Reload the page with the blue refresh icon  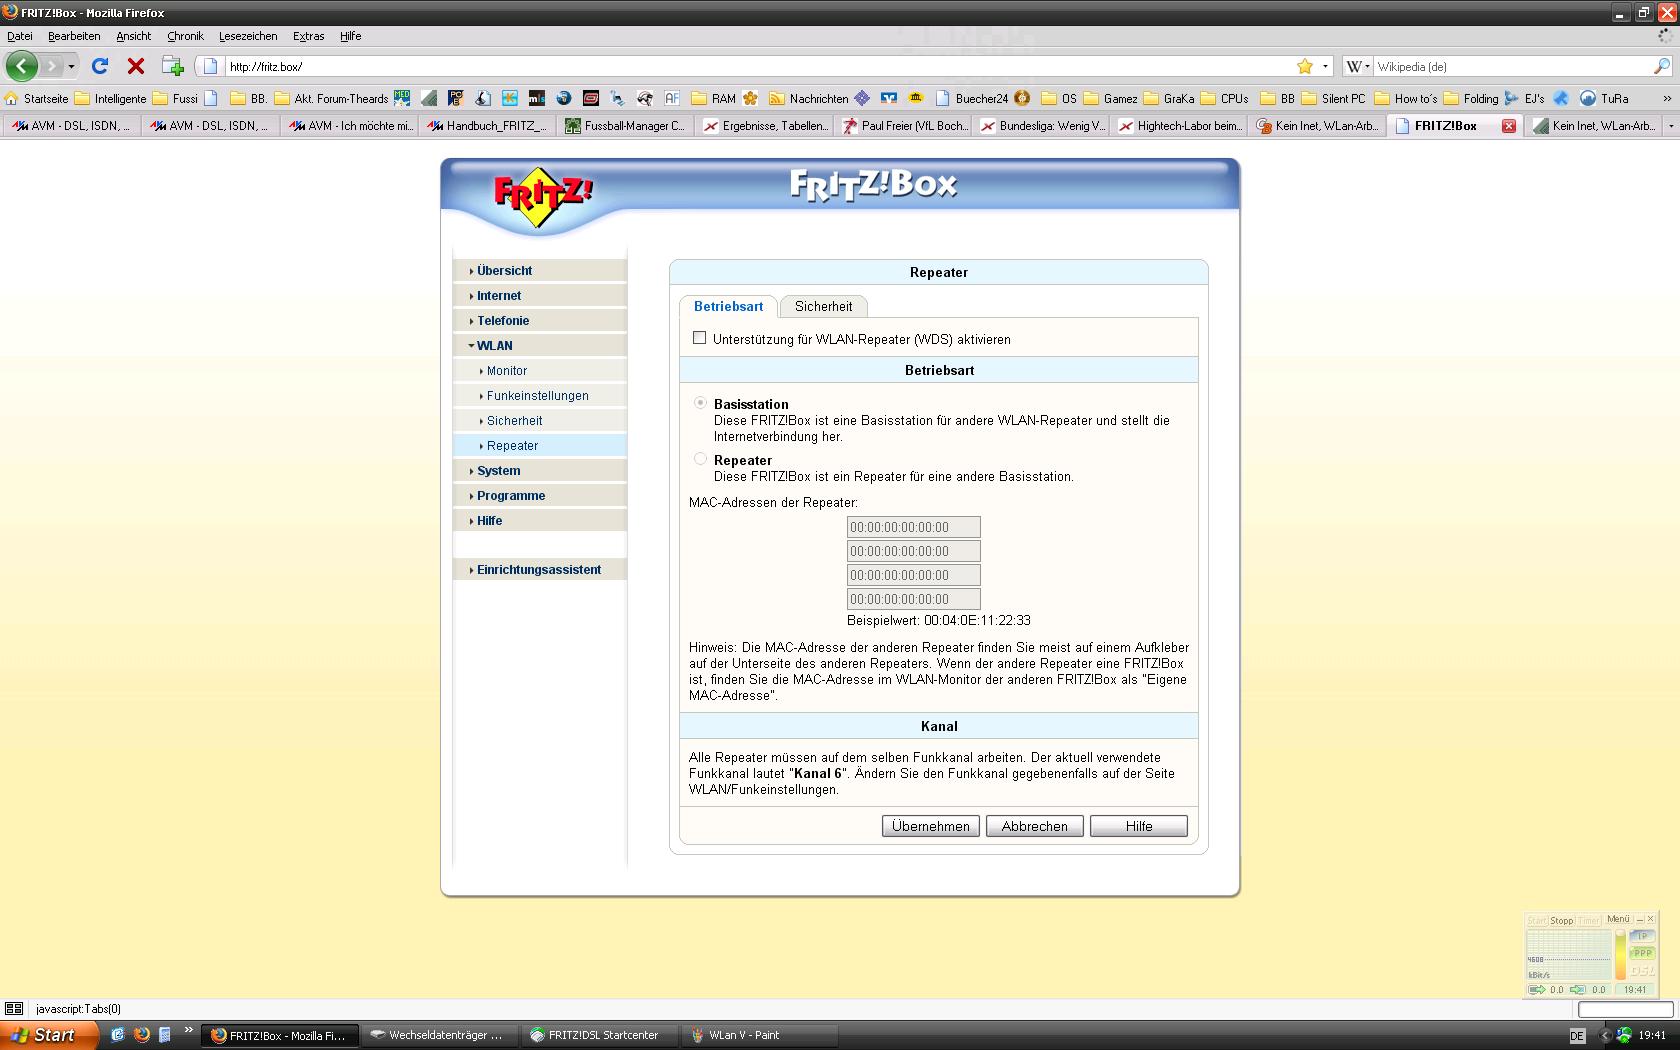click(x=100, y=66)
